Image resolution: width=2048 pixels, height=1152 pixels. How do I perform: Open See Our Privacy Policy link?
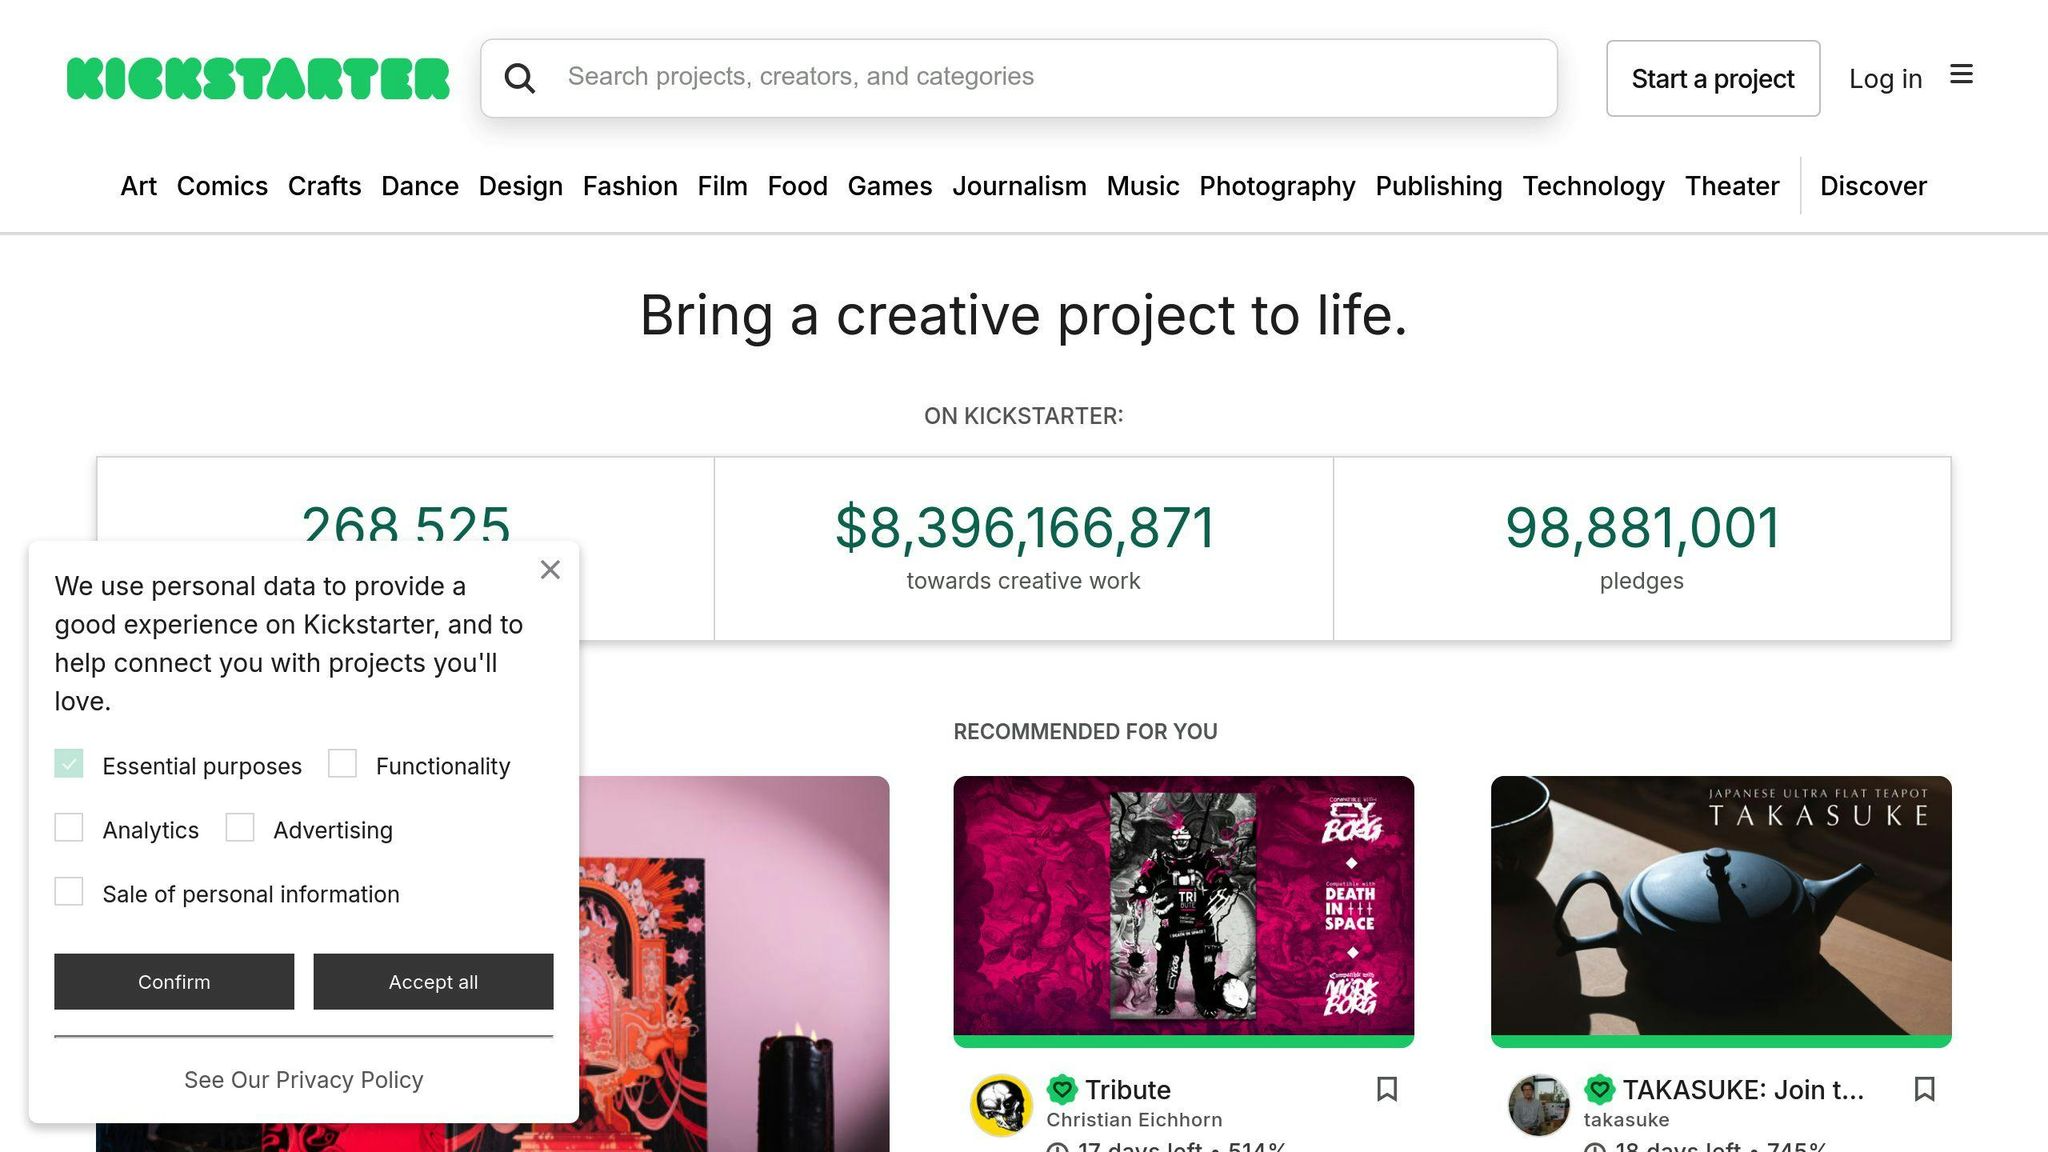point(303,1079)
